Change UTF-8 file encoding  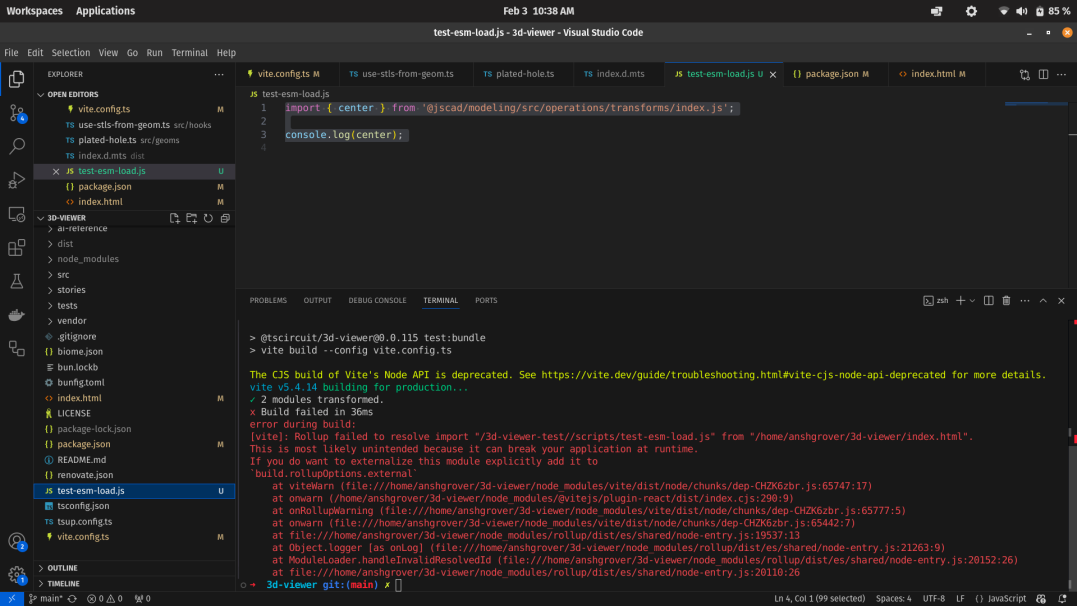point(933,598)
